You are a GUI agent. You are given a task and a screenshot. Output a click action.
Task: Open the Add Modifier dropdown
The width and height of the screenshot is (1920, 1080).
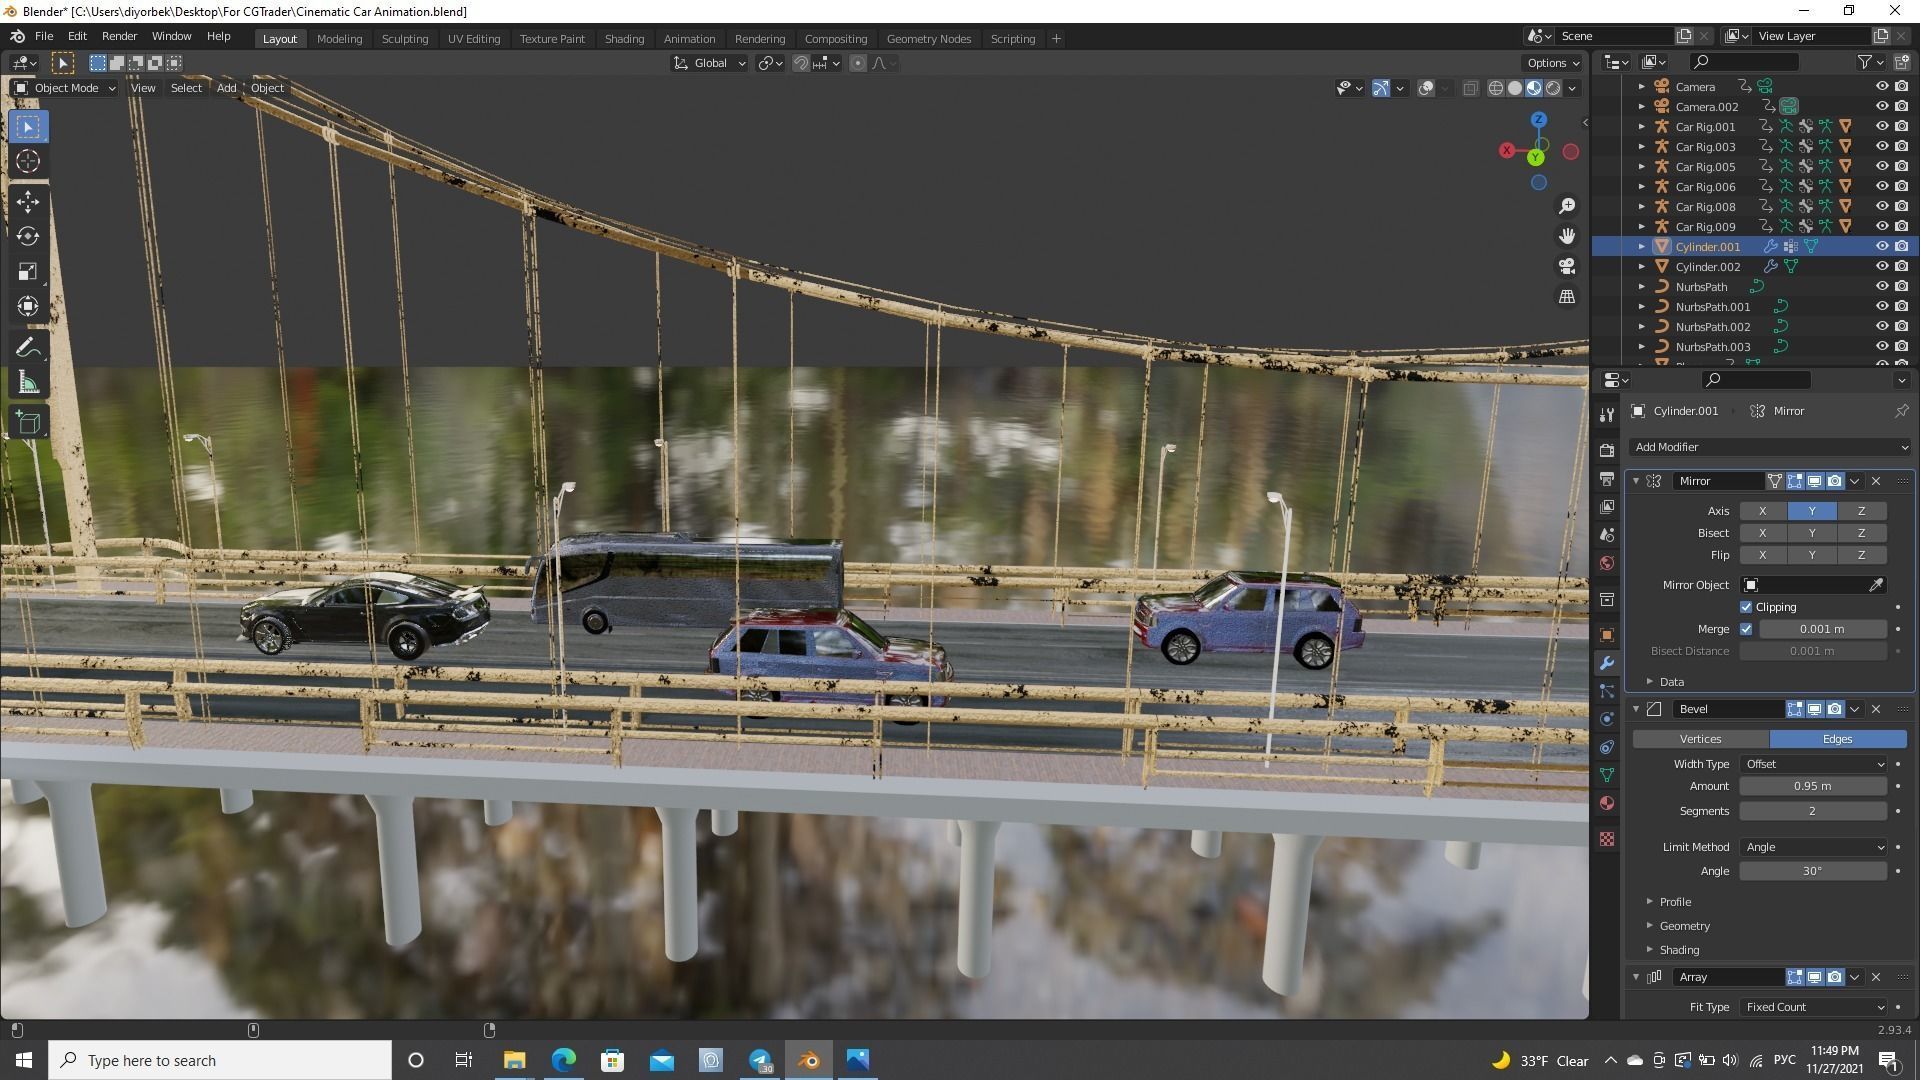pos(1770,447)
